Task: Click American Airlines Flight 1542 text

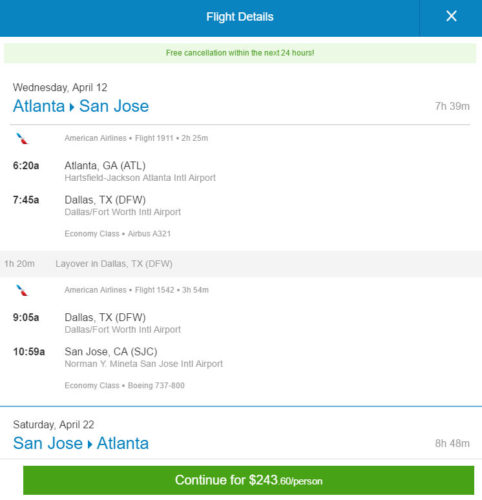Action: point(137,290)
